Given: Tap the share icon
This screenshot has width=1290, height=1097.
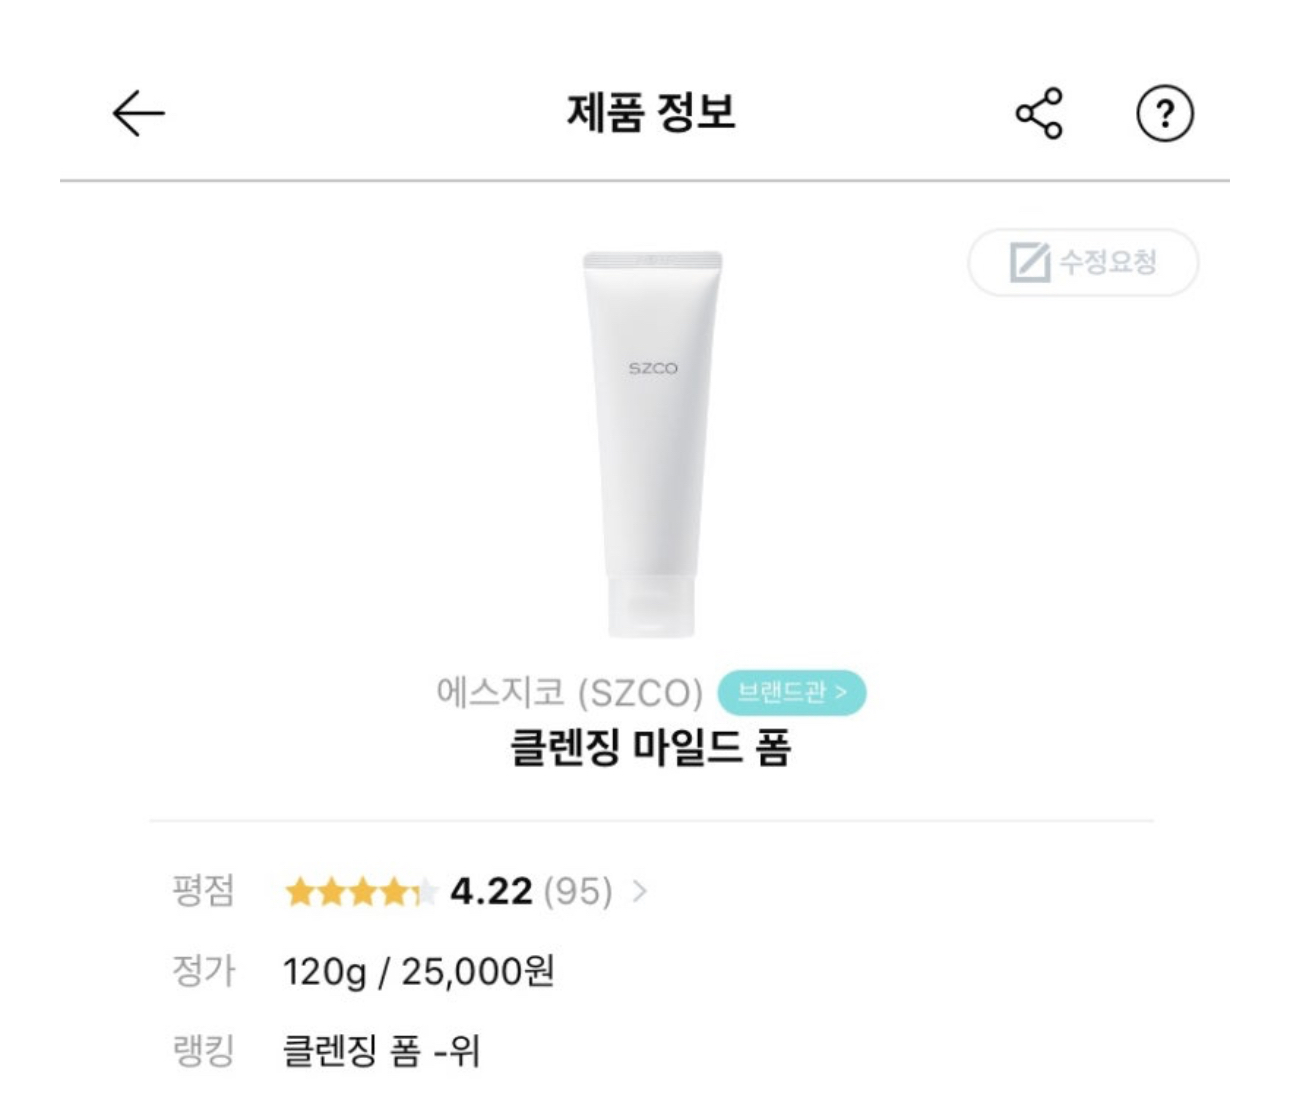Looking at the screenshot, I should [x=1039, y=113].
